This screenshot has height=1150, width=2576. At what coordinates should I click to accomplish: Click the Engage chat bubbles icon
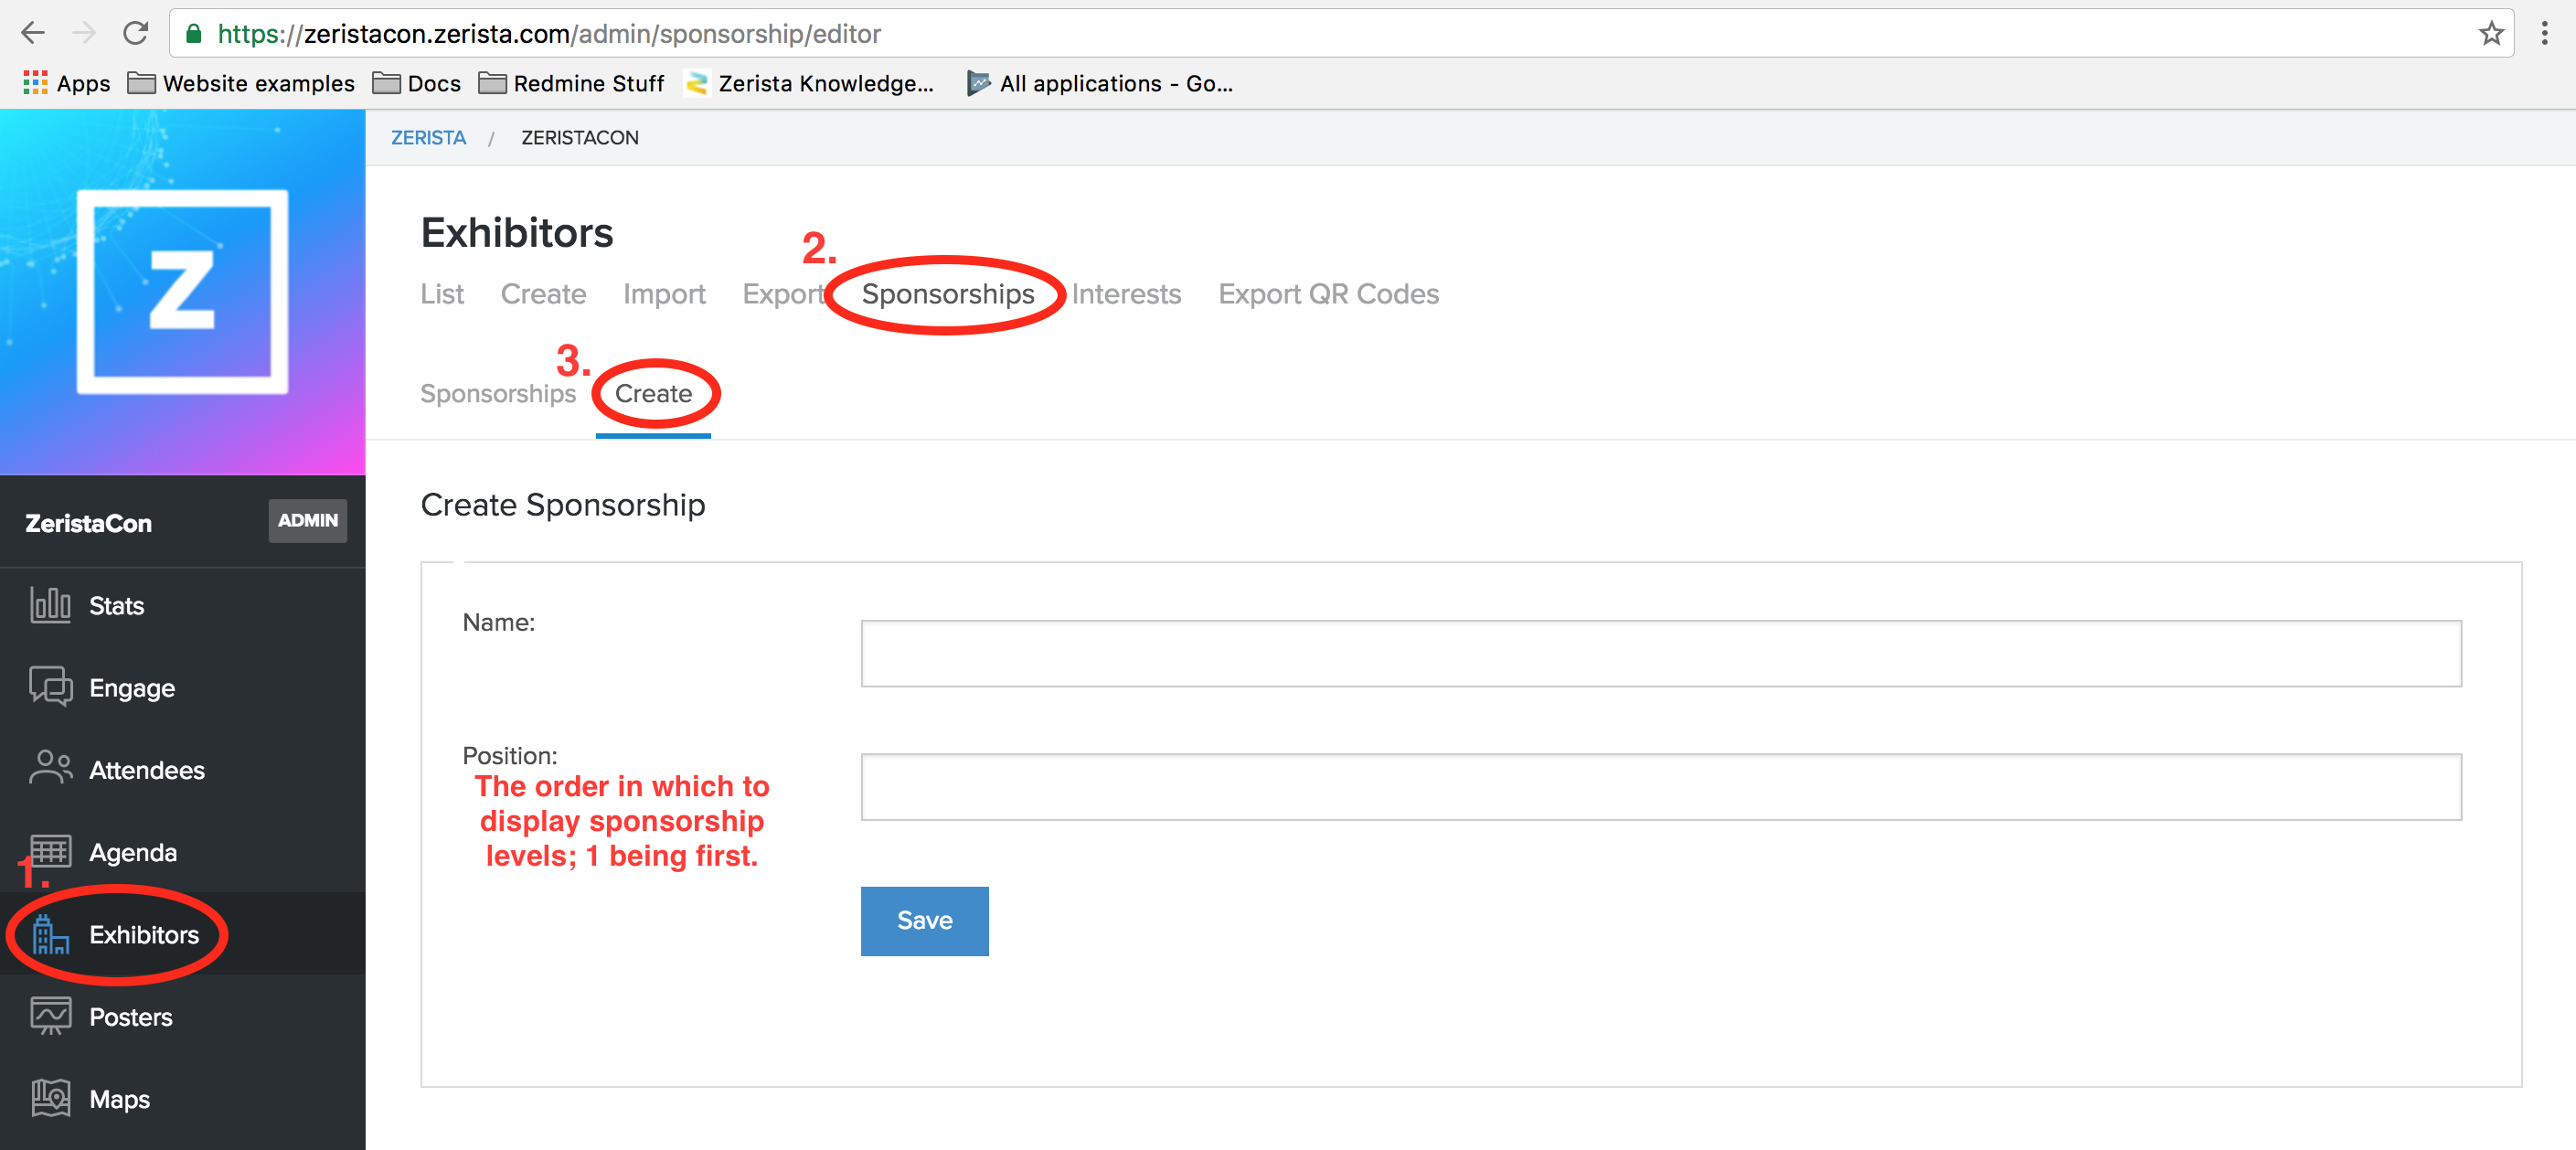tap(50, 687)
